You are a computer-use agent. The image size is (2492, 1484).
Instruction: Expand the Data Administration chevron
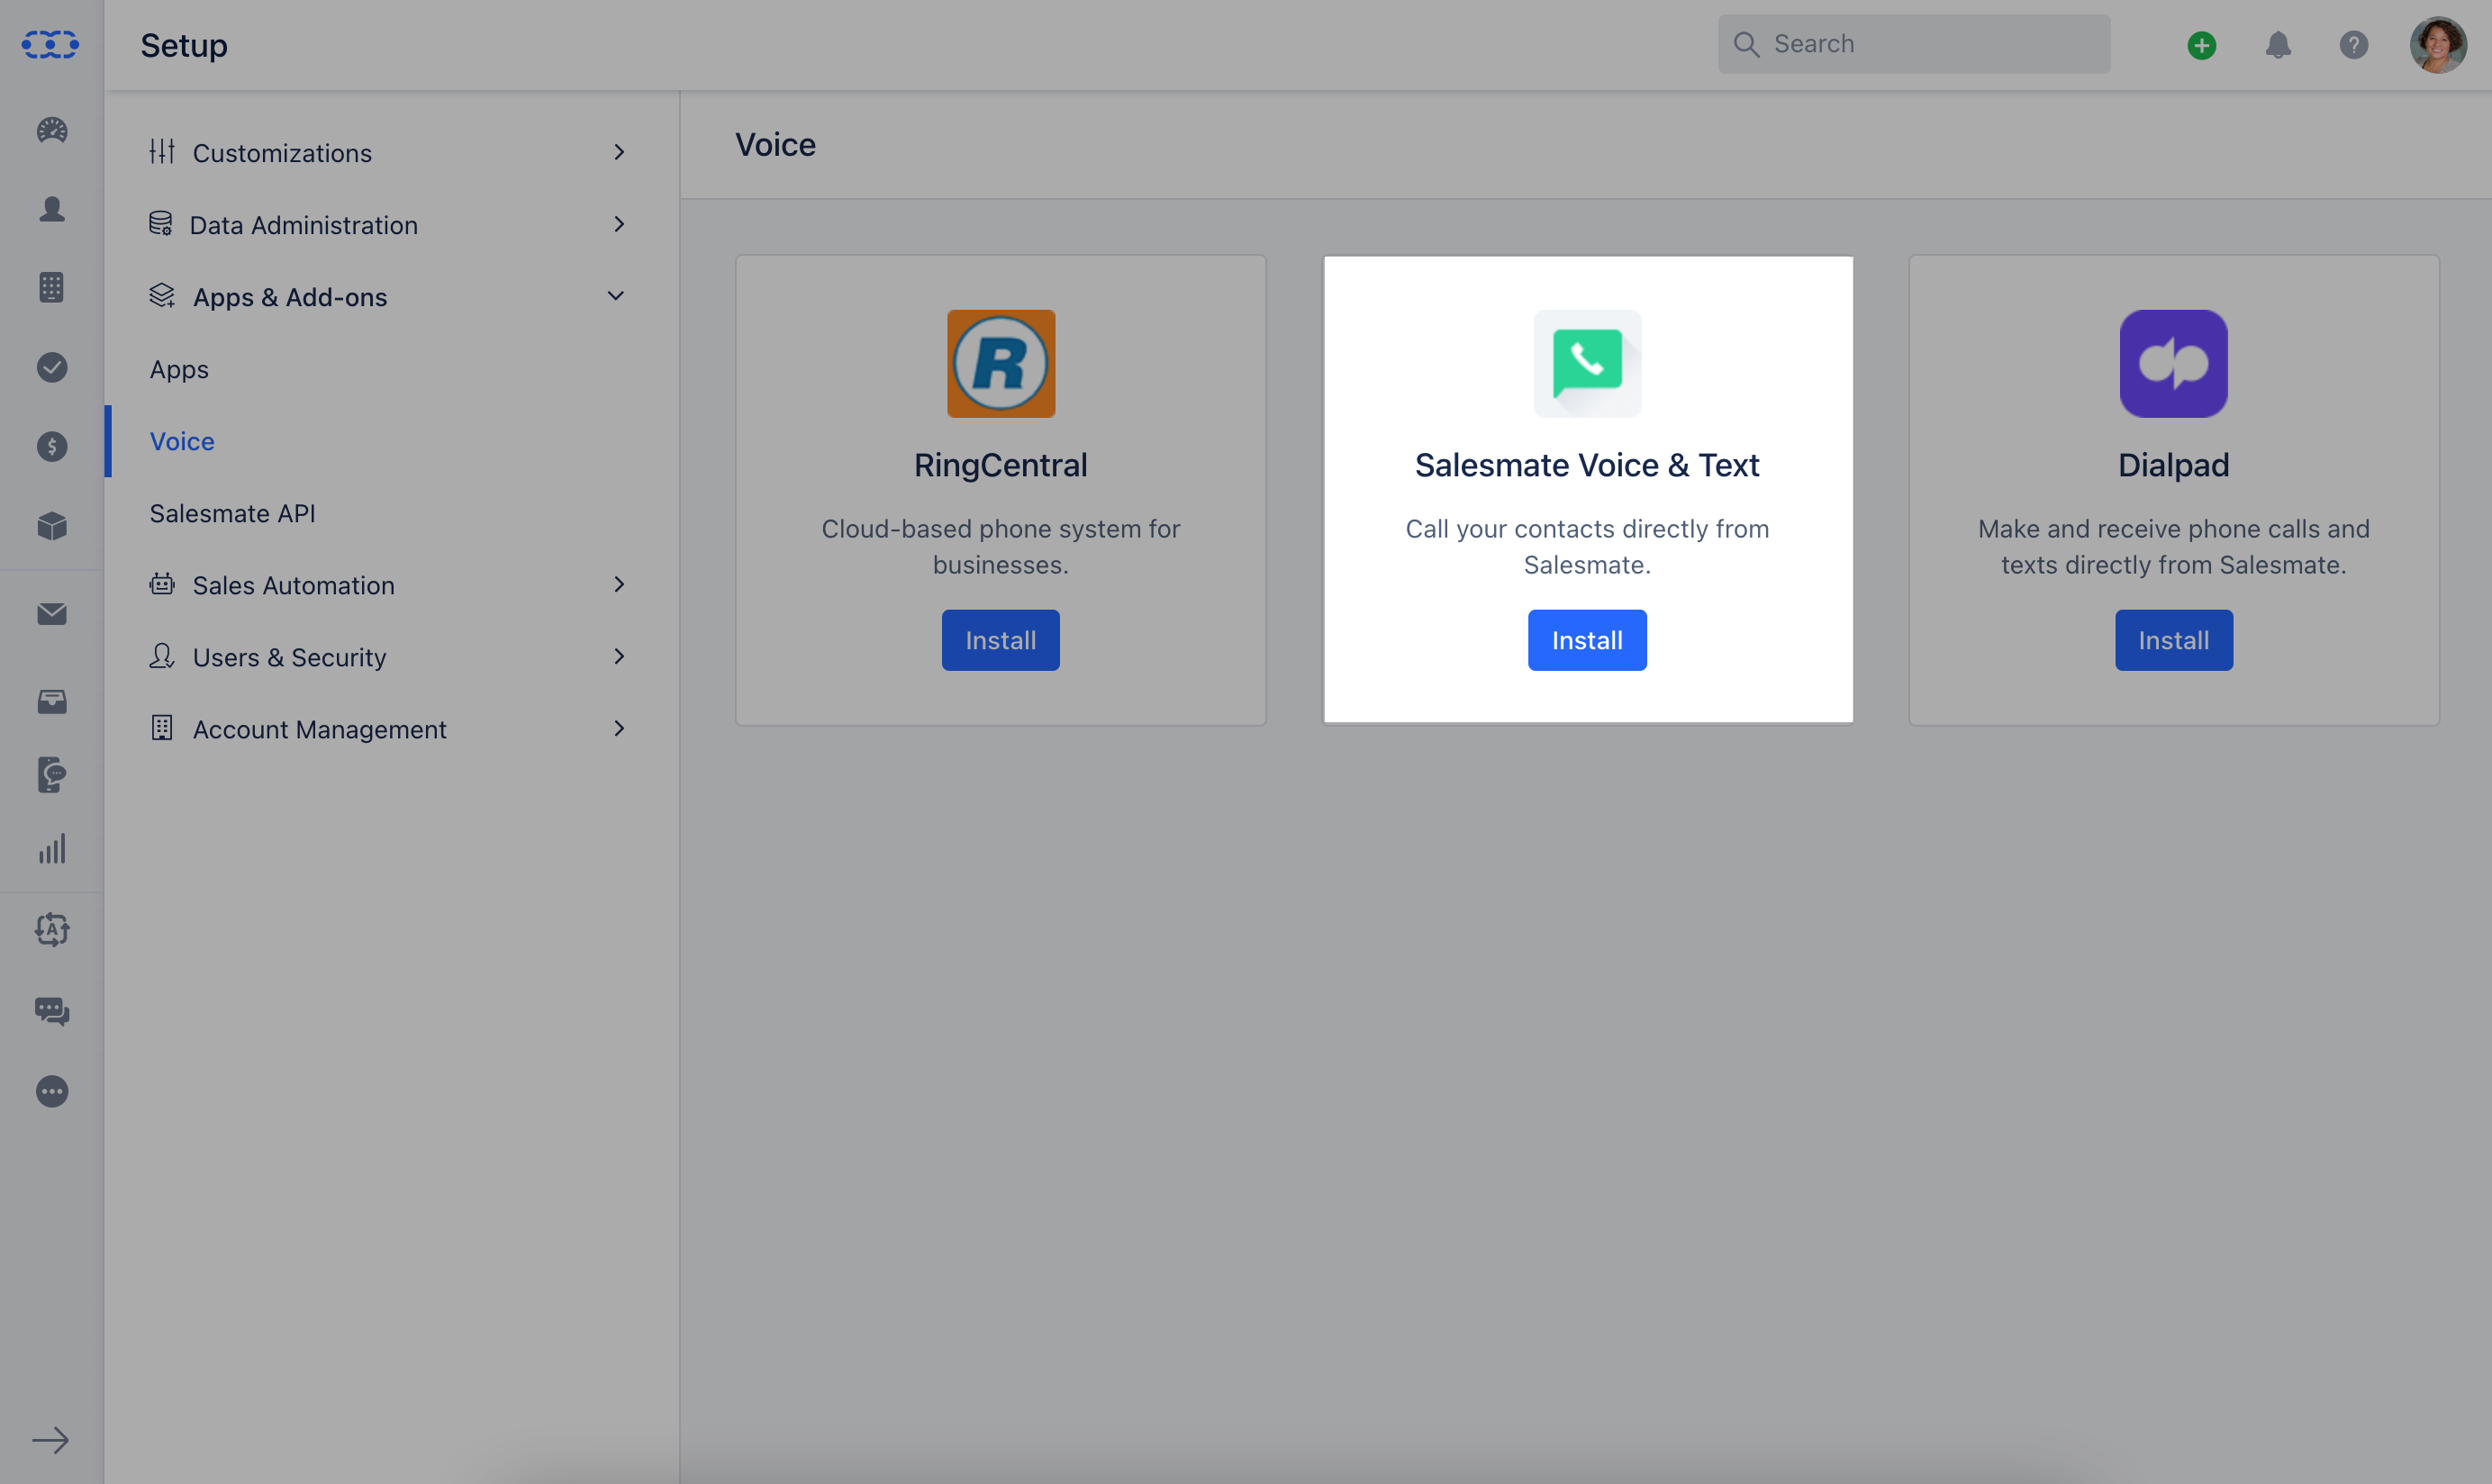click(x=619, y=224)
